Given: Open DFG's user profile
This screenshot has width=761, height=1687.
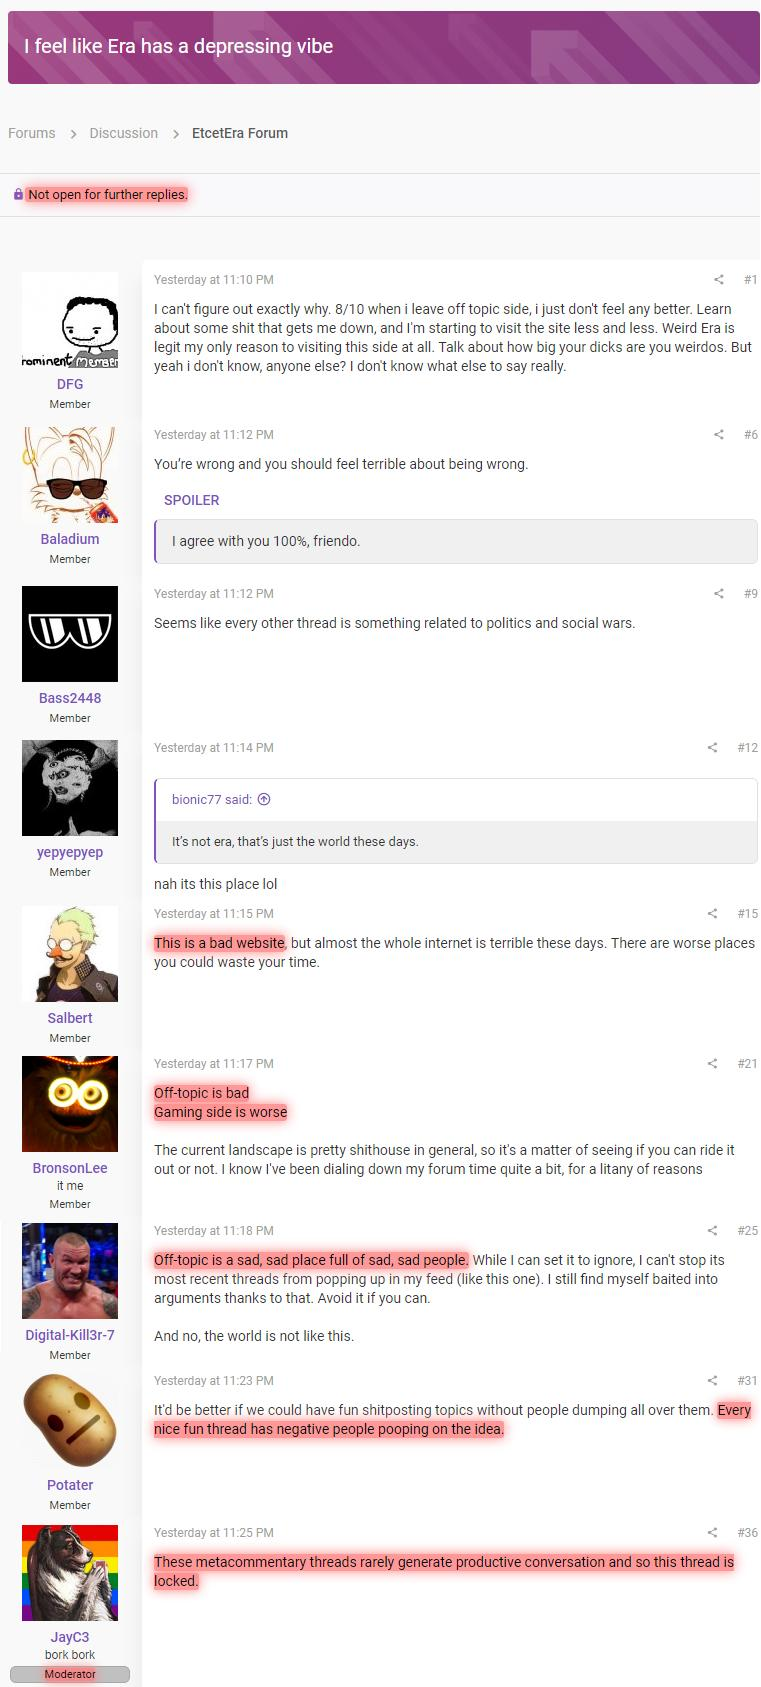Looking at the screenshot, I should tap(70, 384).
